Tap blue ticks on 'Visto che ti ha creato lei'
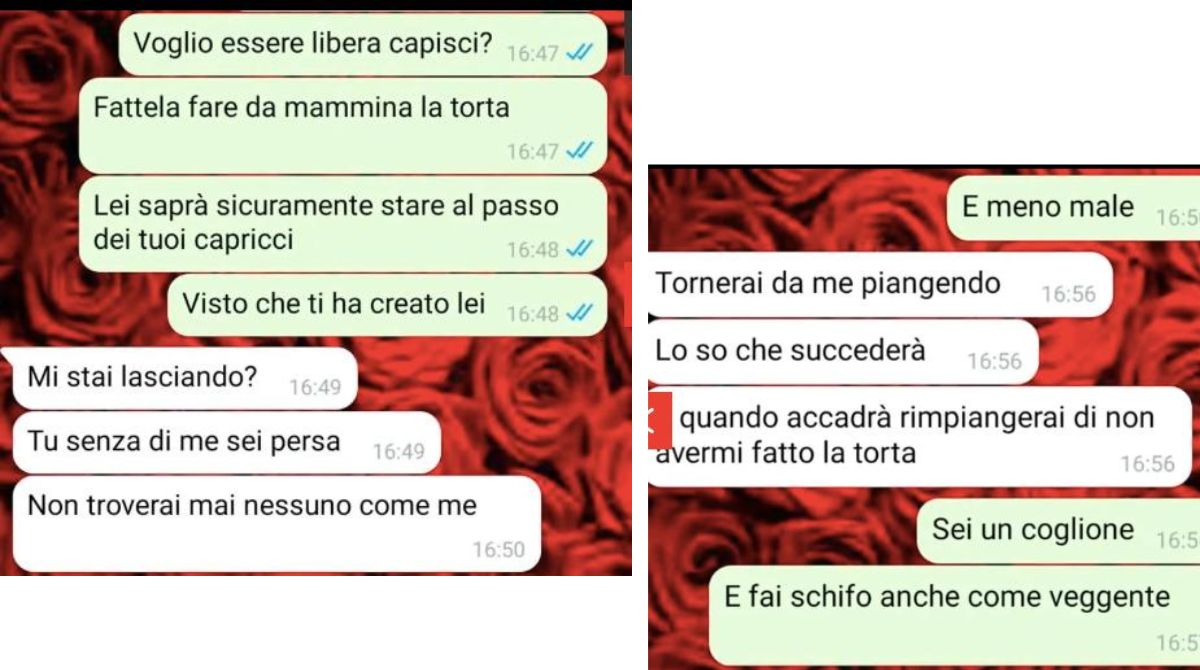This screenshot has height=670, width=1200. coord(580,313)
